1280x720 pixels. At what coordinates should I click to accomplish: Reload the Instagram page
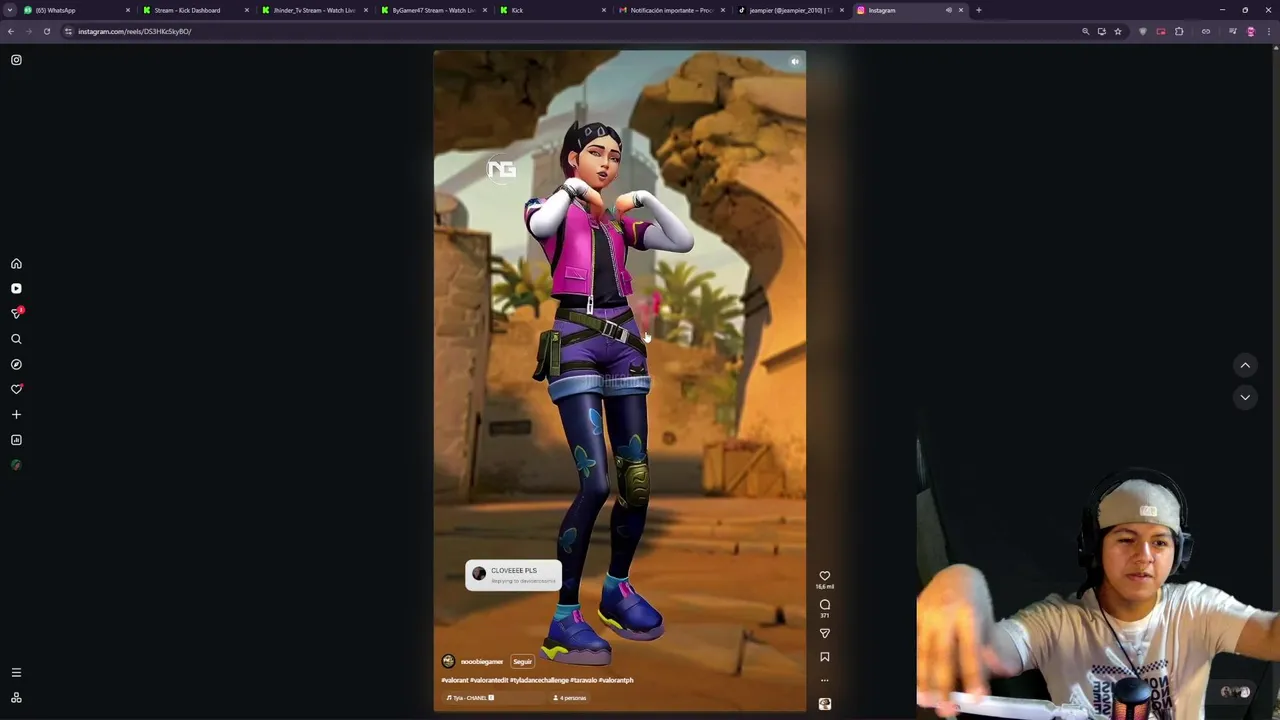46,31
